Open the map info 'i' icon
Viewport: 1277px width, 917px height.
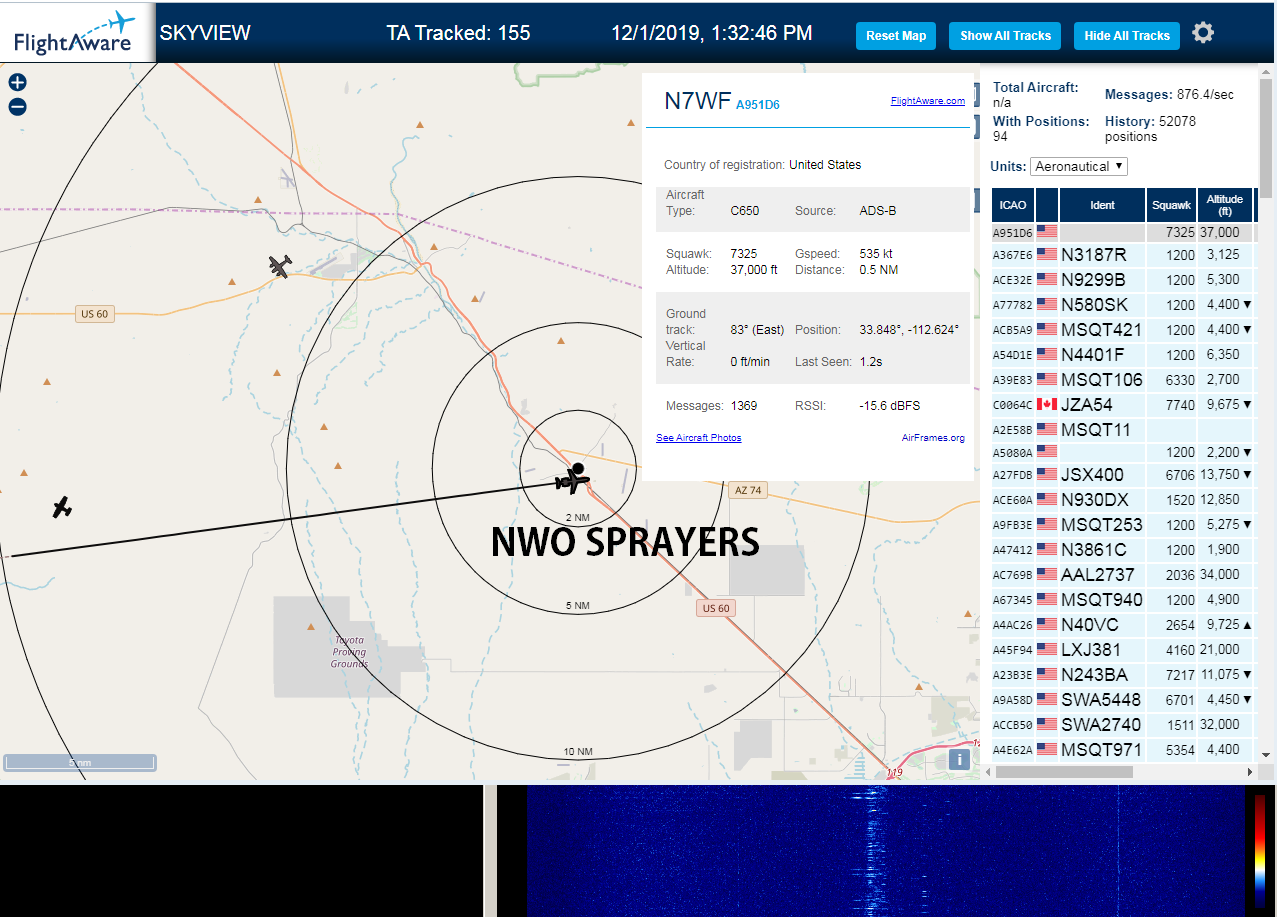(959, 759)
